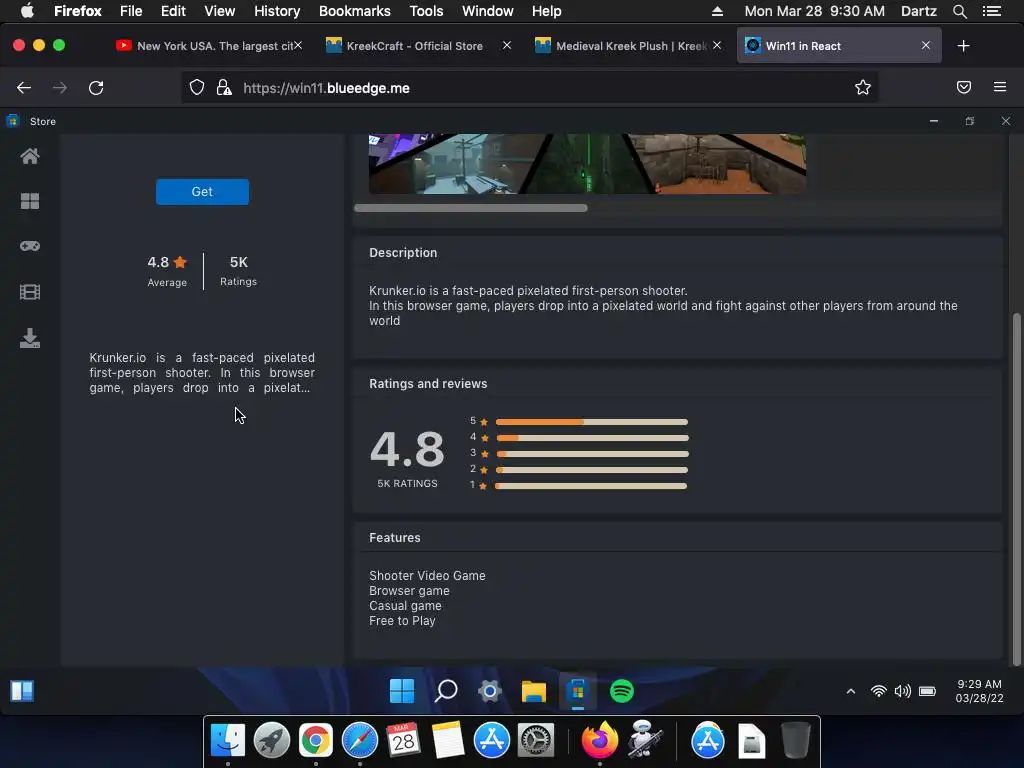1024x768 pixels.
Task: Click the 4 star rating bar
Action: 592,438
